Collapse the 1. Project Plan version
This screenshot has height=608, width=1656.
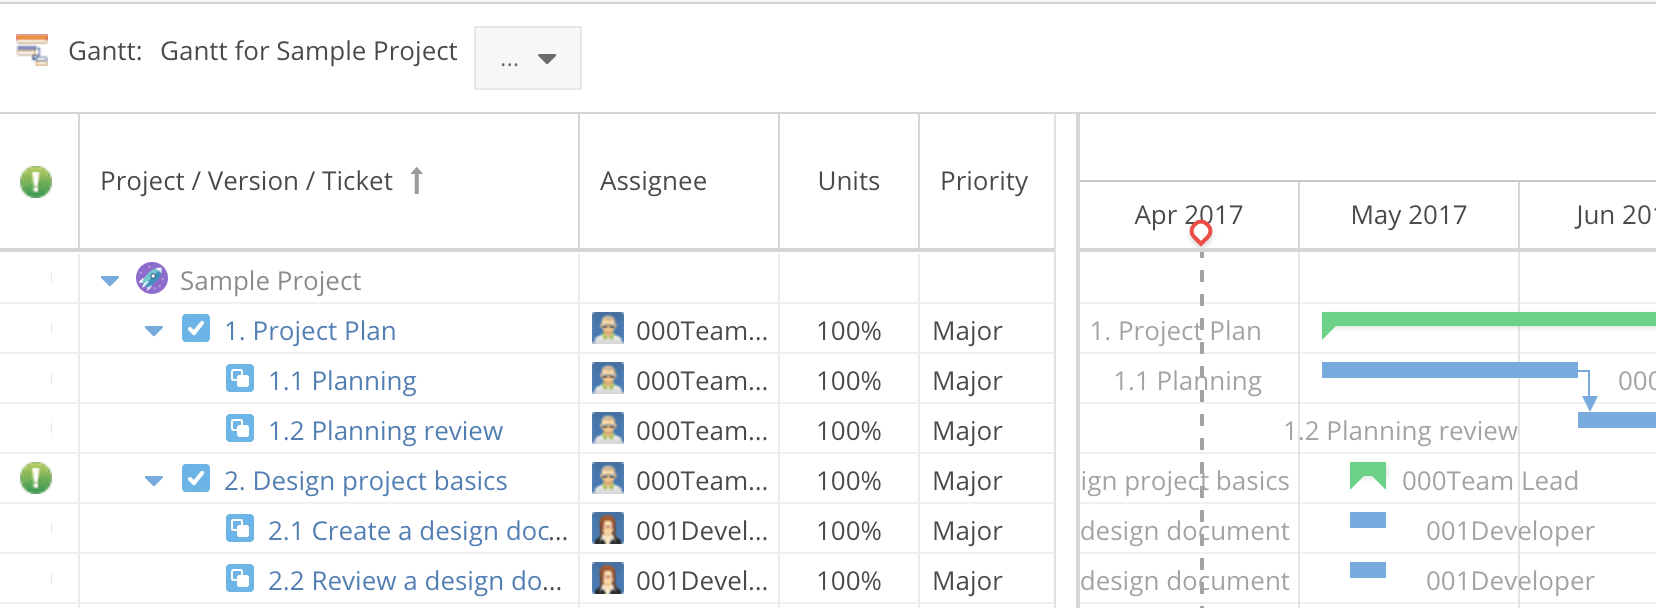tap(154, 331)
